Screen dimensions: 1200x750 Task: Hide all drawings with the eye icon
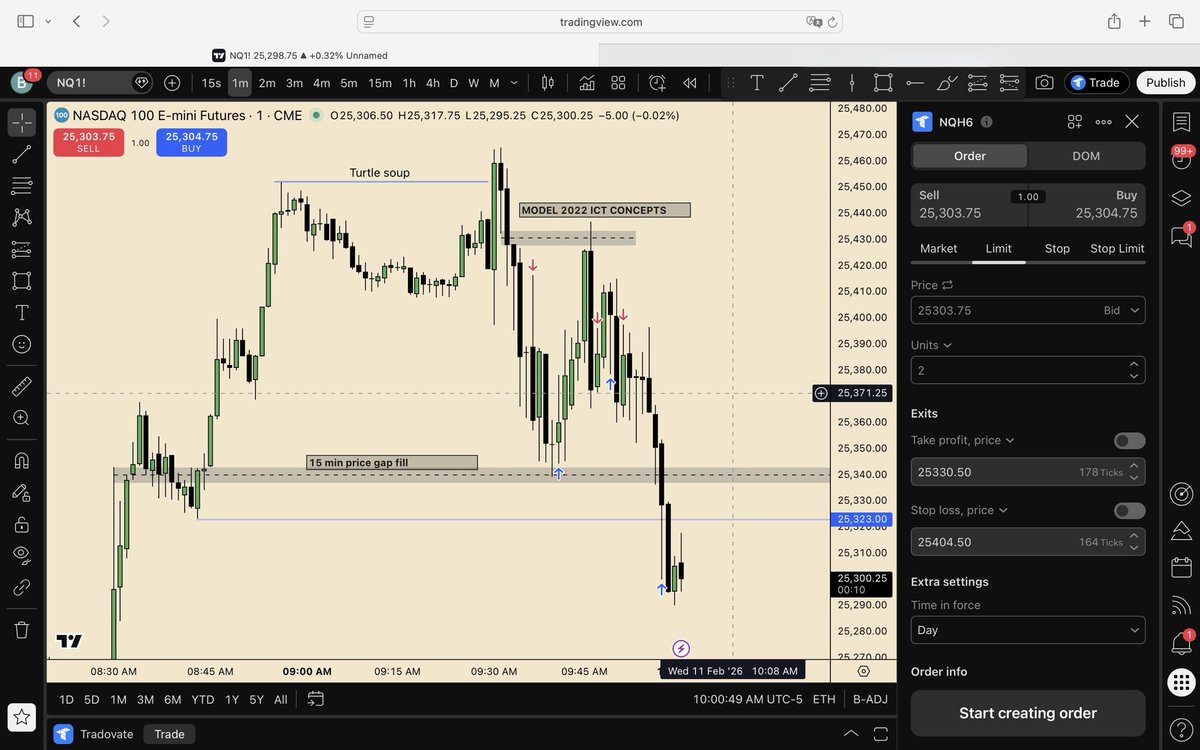[x=22, y=555]
